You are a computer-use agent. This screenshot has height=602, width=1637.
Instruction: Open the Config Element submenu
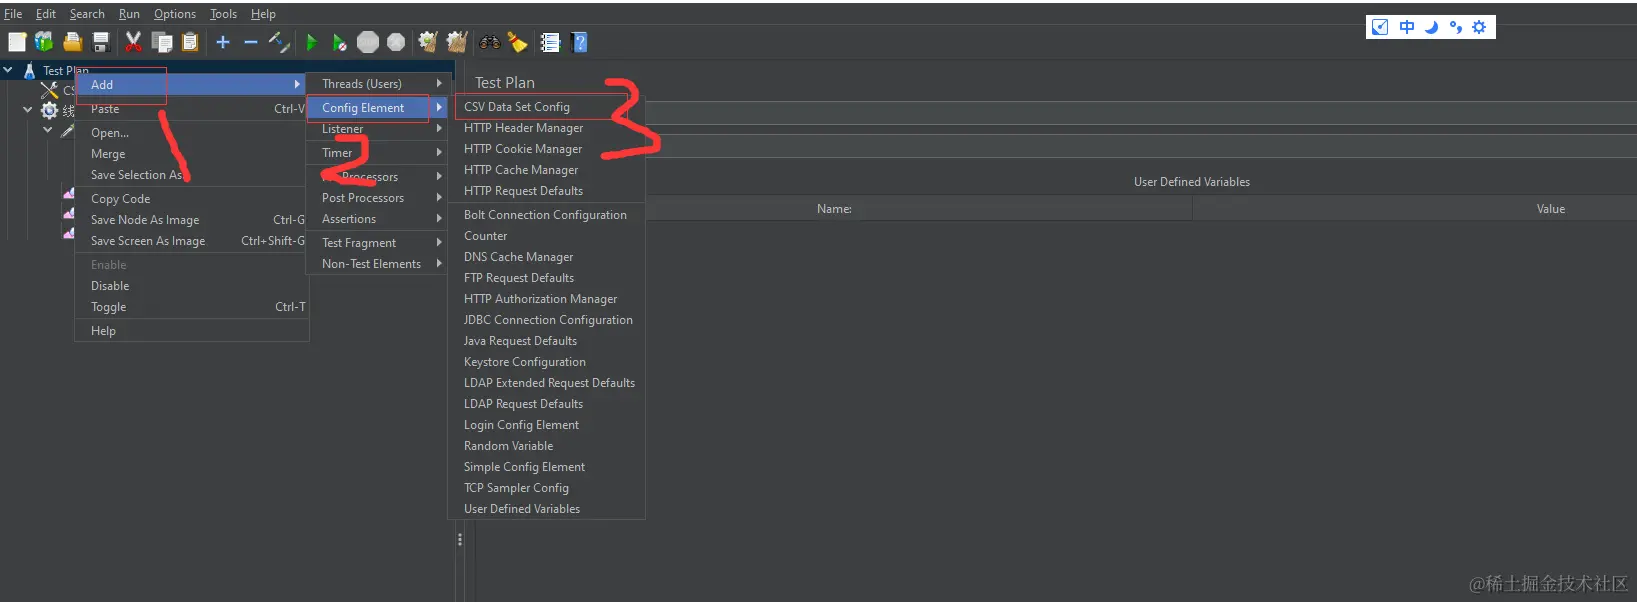pos(377,108)
